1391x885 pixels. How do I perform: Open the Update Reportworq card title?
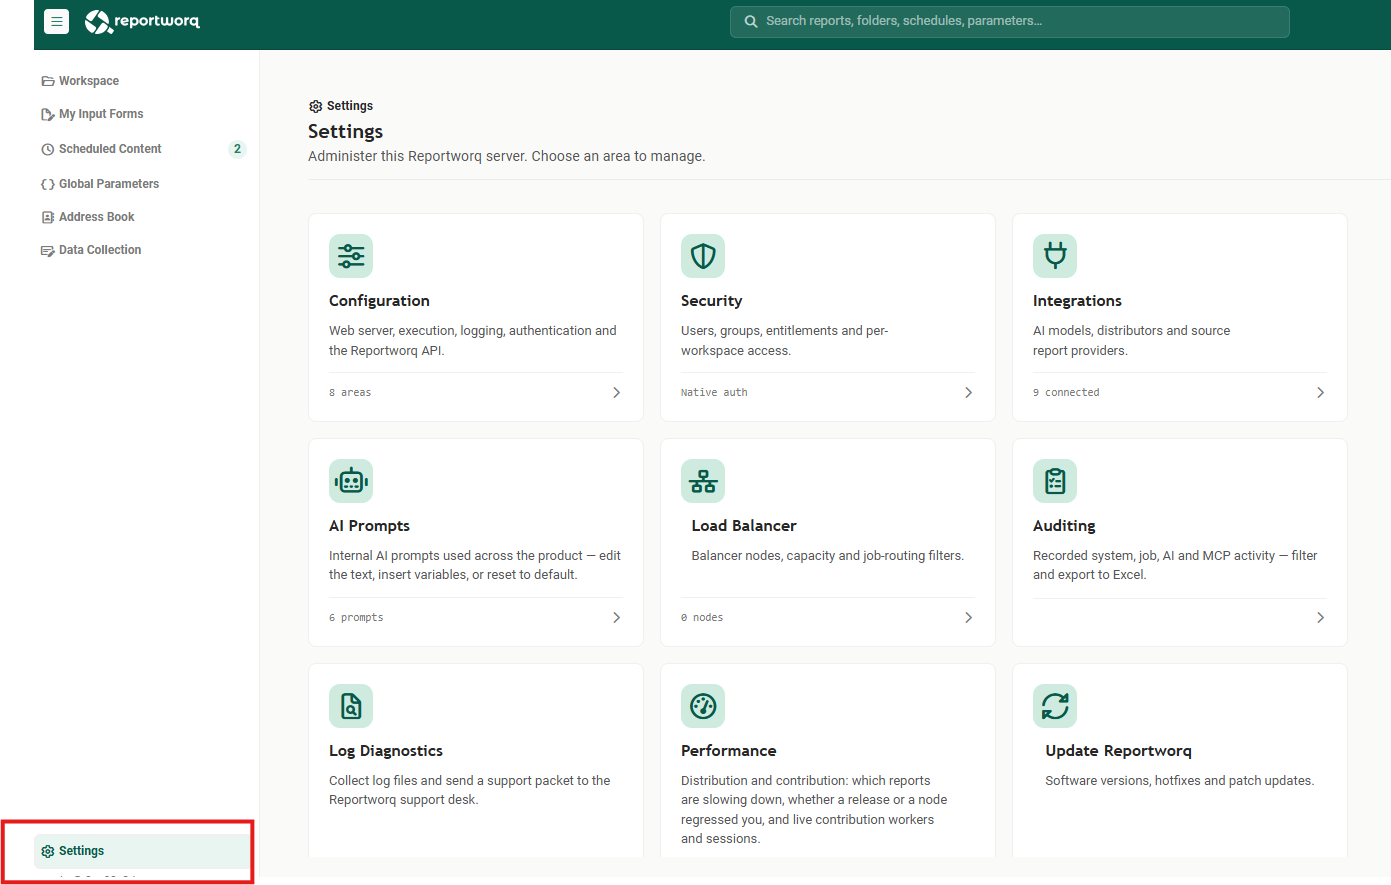pyautogui.click(x=1118, y=751)
